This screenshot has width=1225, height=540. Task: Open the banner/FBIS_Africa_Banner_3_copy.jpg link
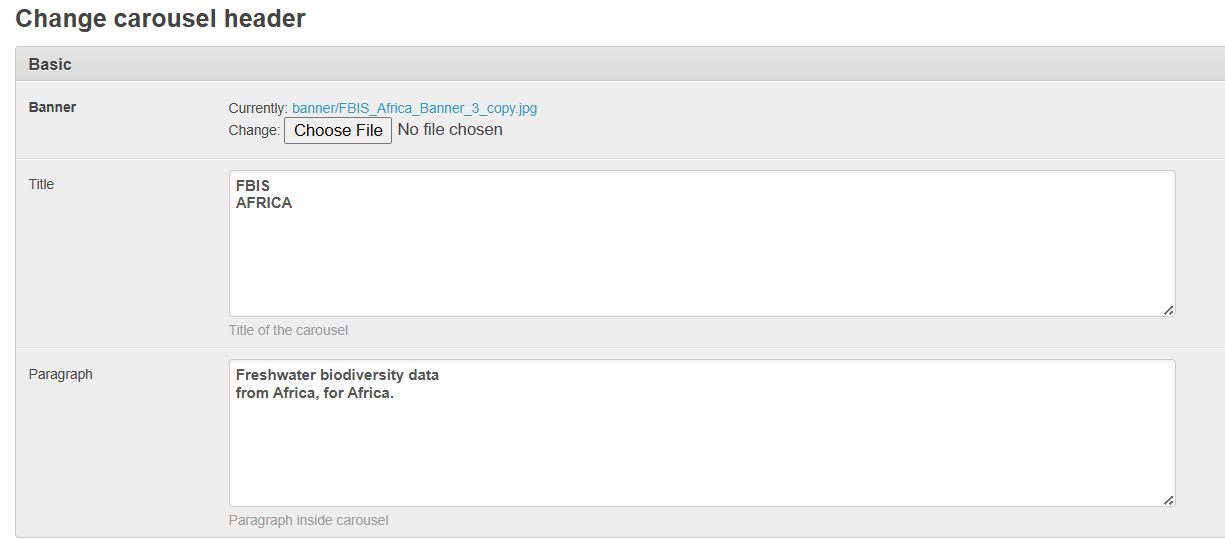coord(414,108)
